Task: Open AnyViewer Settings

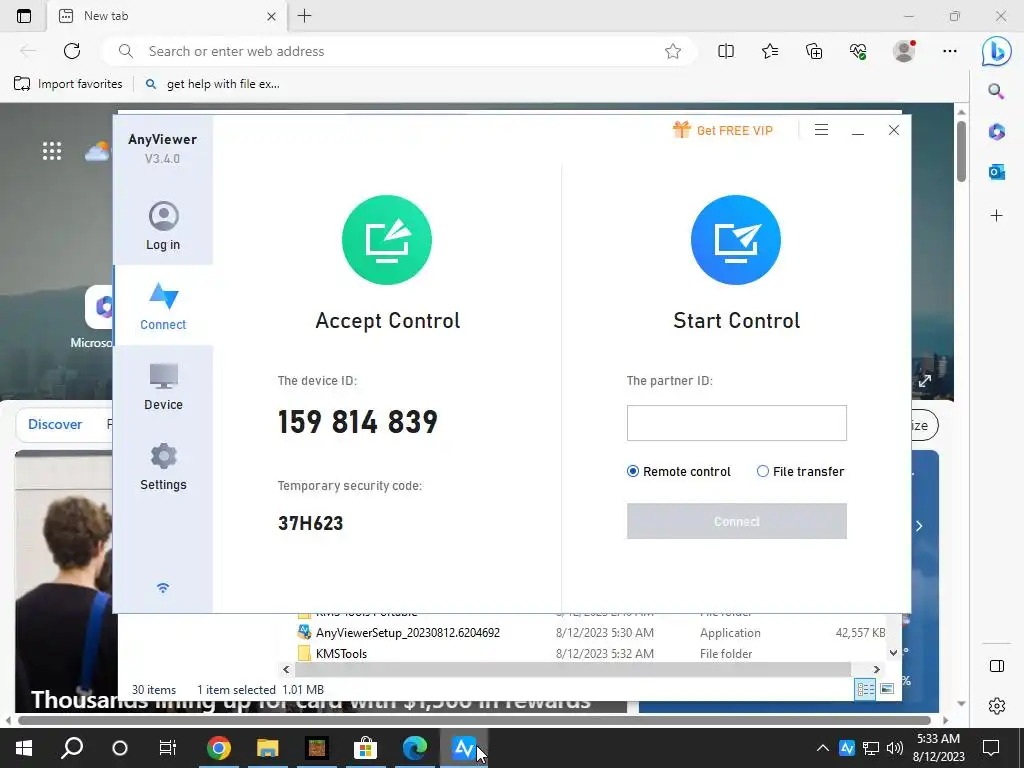Action: (x=163, y=467)
